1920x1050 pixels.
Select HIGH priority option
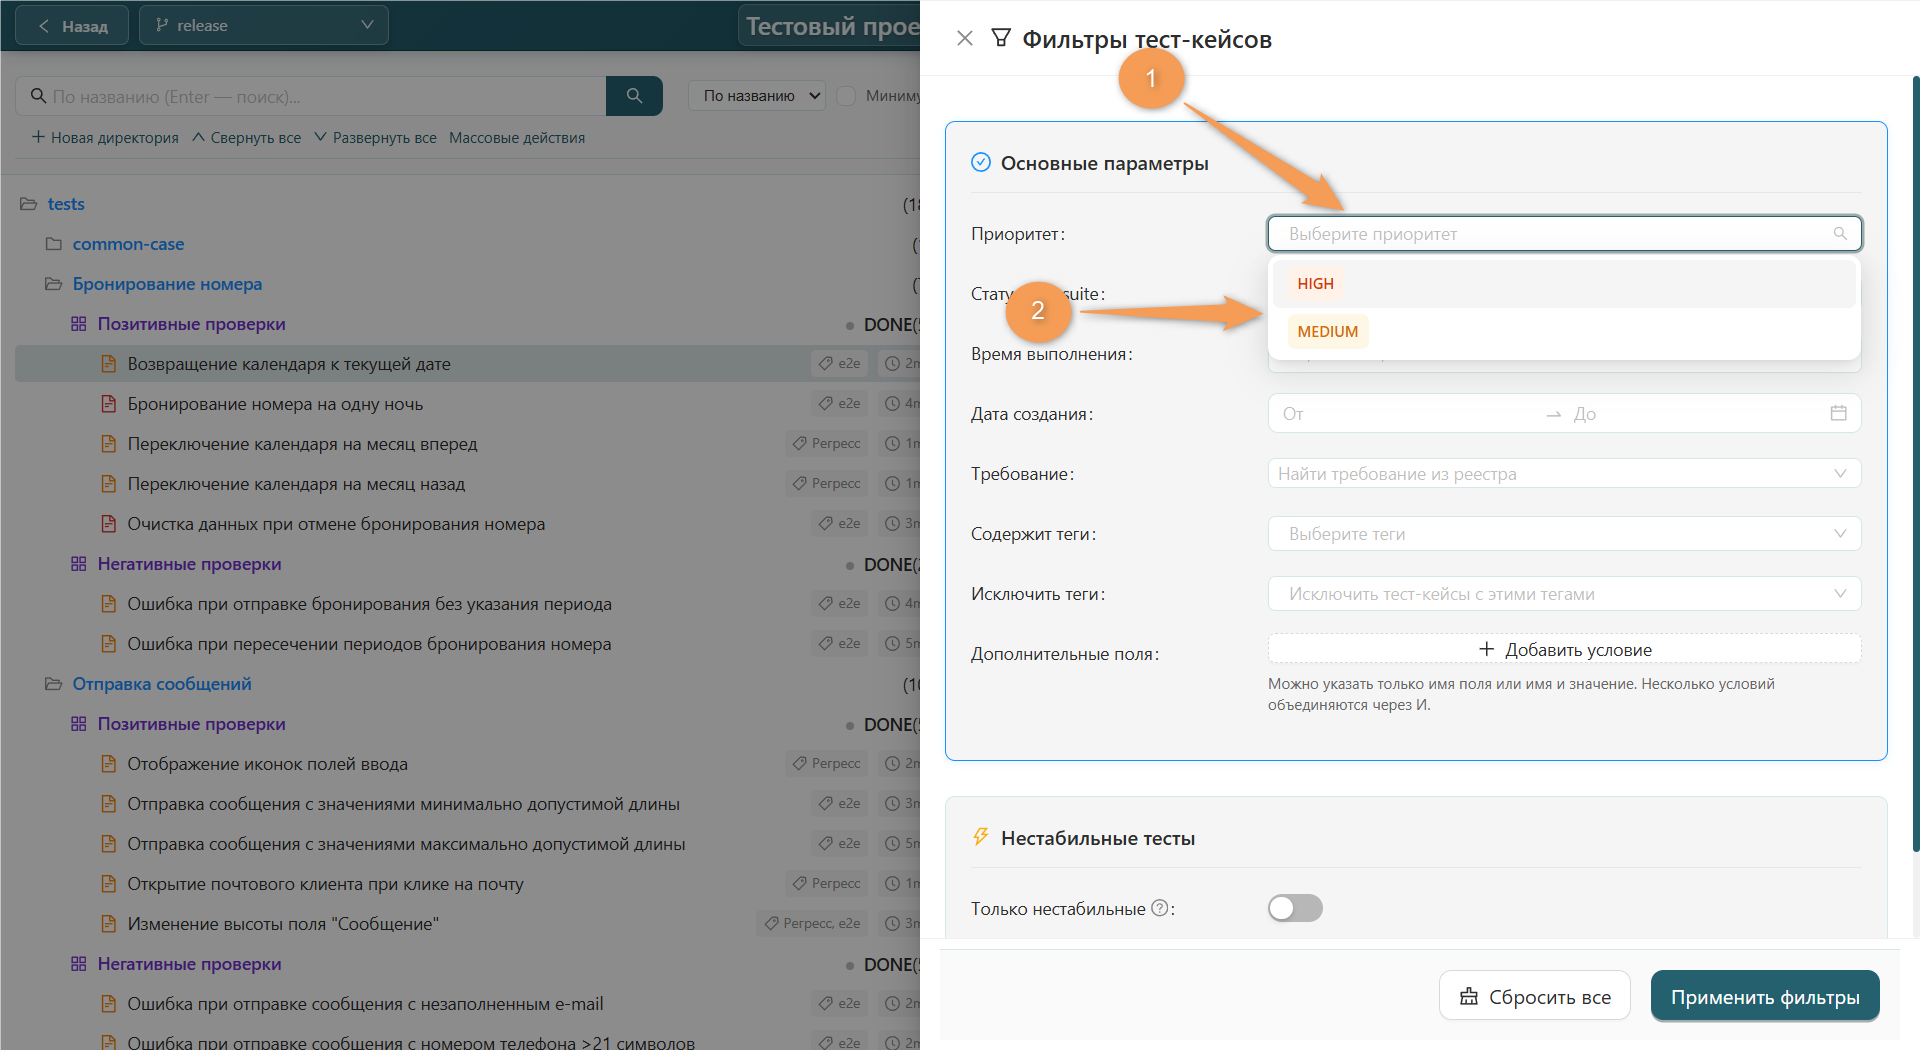pyautogui.click(x=1564, y=284)
